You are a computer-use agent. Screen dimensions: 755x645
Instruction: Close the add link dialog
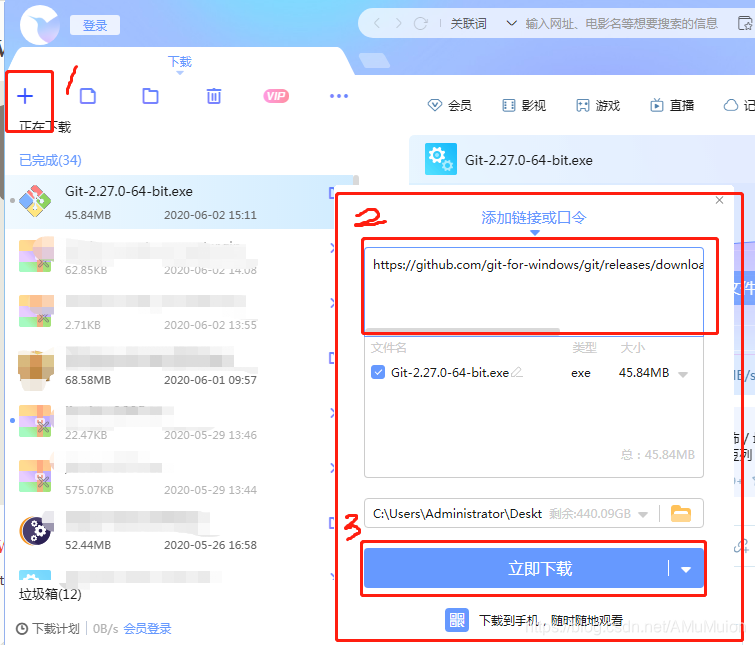(x=719, y=200)
